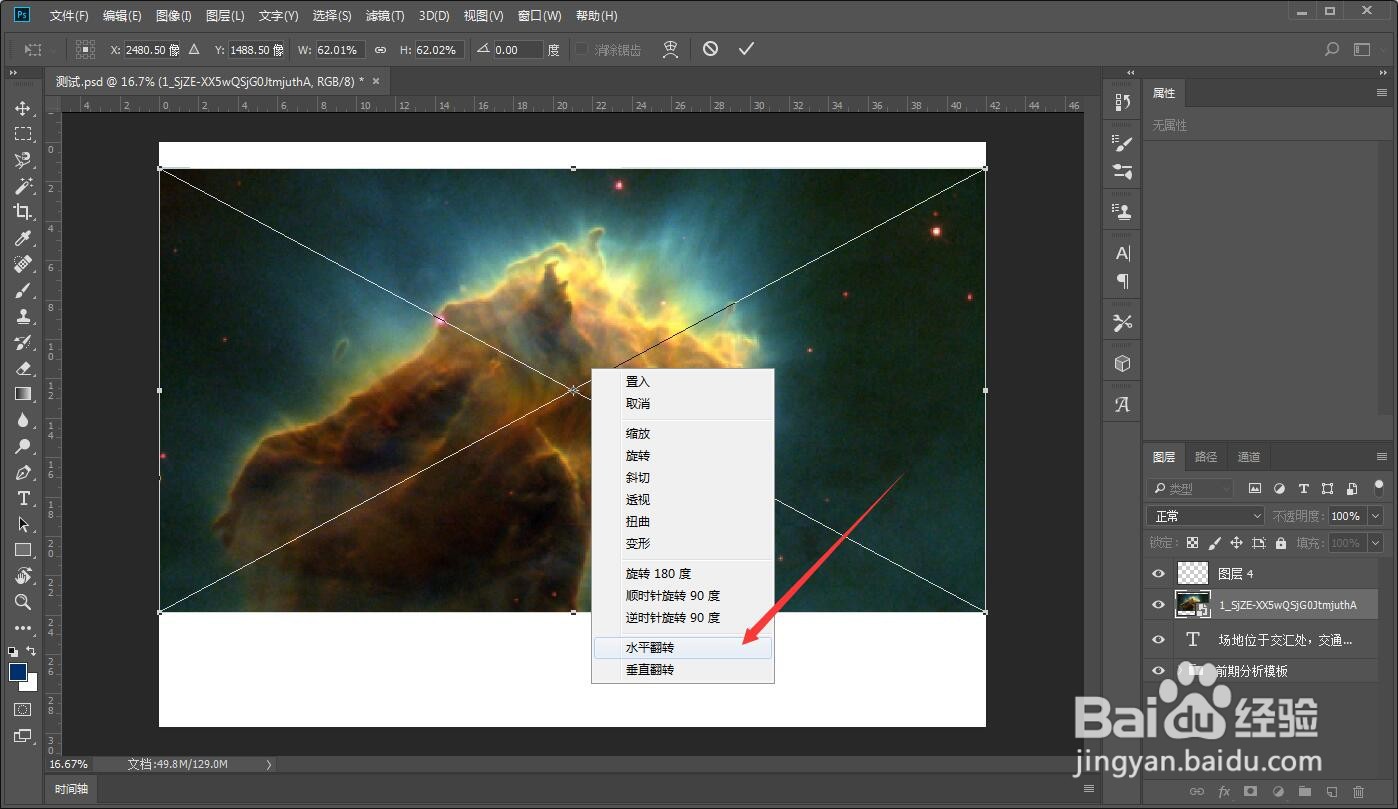Select the Eraser tool

pyautogui.click(x=22, y=368)
